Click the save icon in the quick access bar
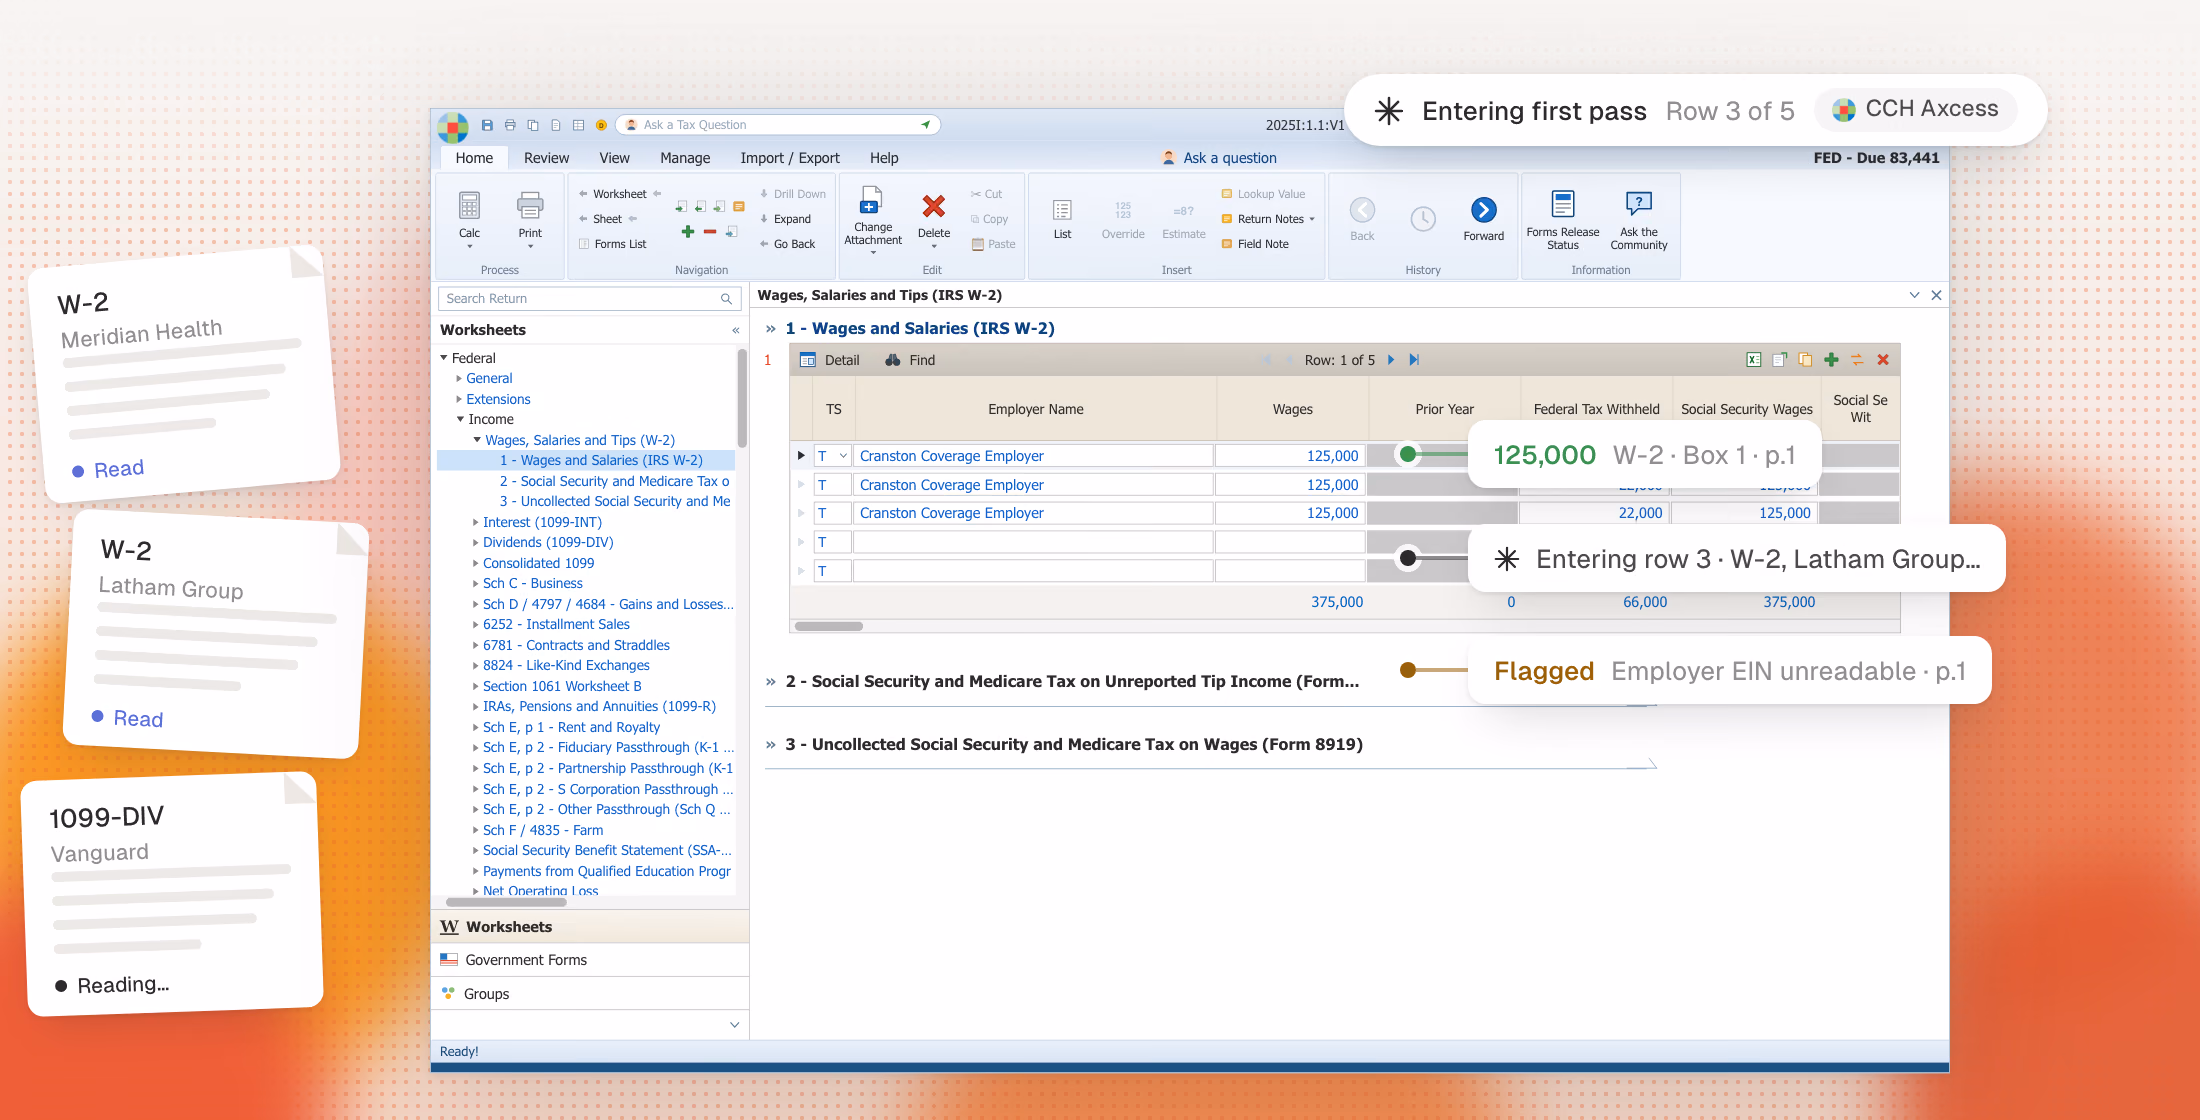The image size is (2200, 1120). [x=487, y=125]
